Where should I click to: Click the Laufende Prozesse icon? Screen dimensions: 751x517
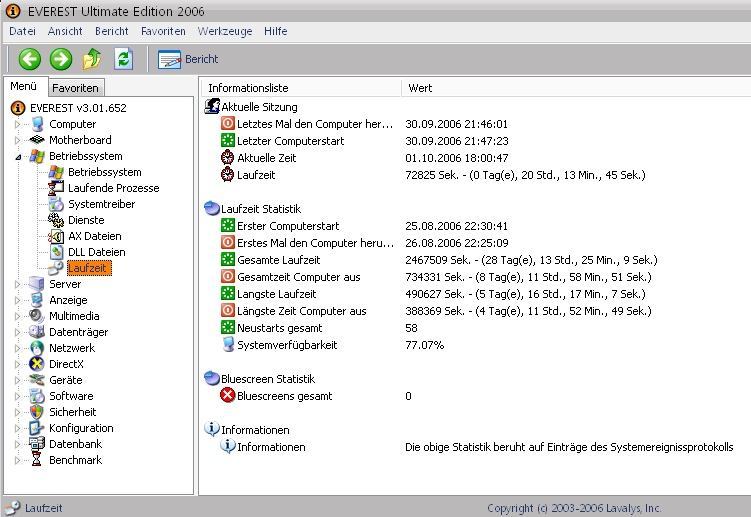click(56, 188)
